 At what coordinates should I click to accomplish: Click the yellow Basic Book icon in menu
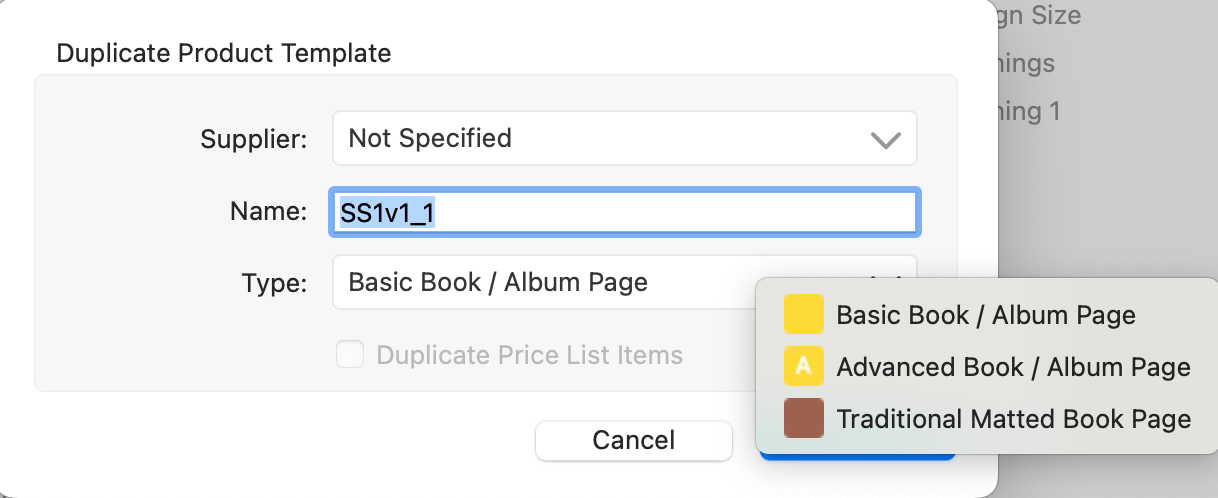pyautogui.click(x=803, y=315)
